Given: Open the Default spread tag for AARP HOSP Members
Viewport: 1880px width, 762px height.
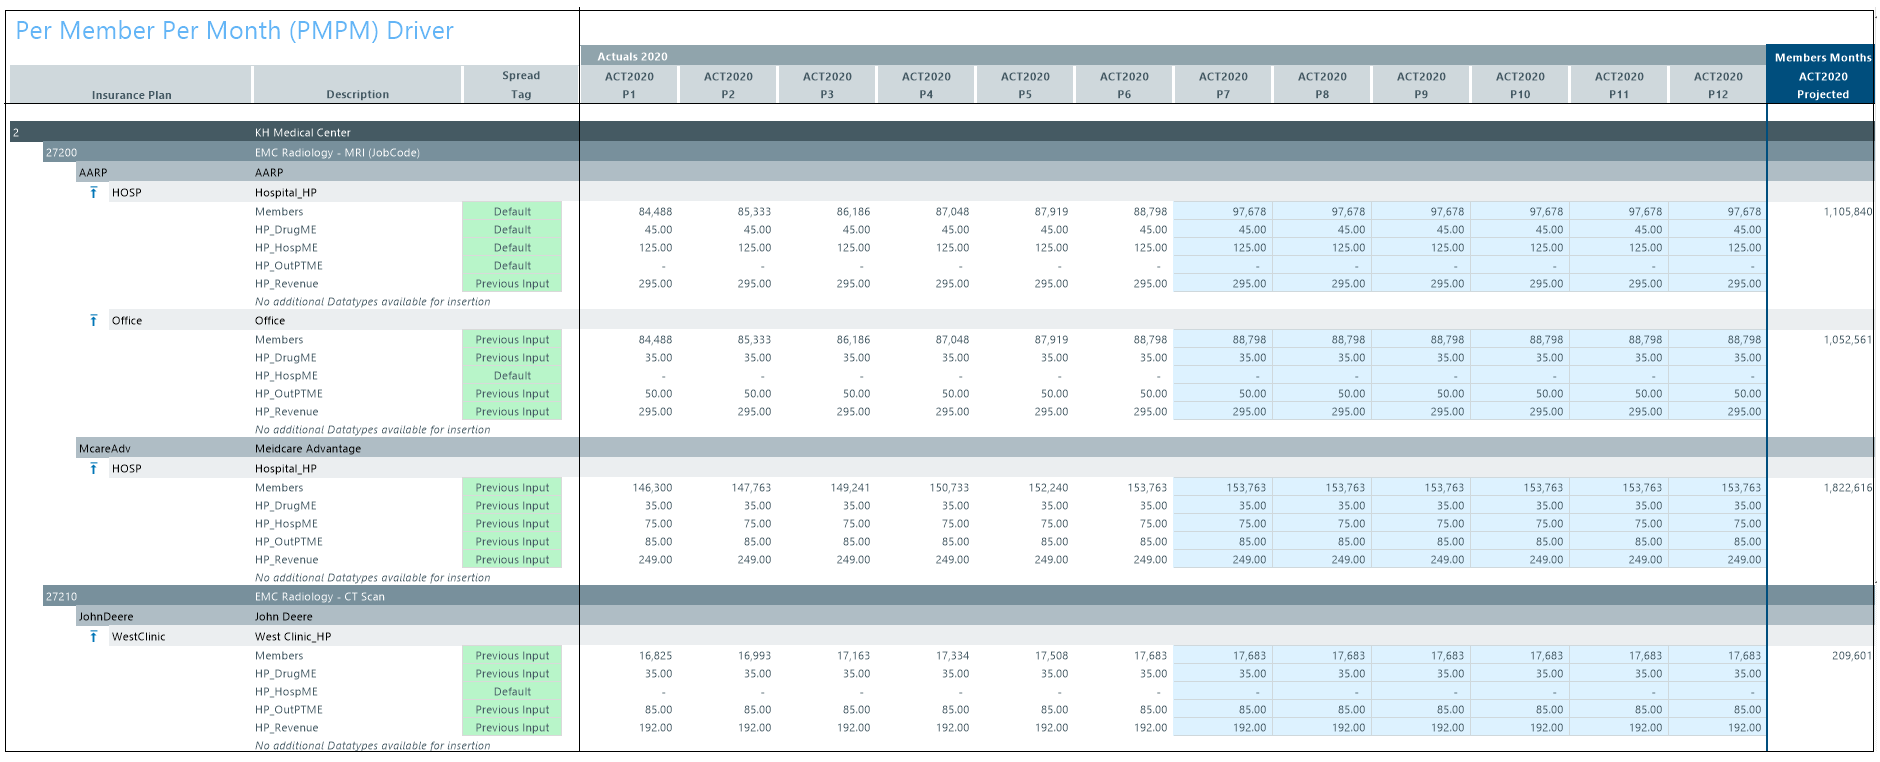Looking at the screenshot, I should pos(512,211).
